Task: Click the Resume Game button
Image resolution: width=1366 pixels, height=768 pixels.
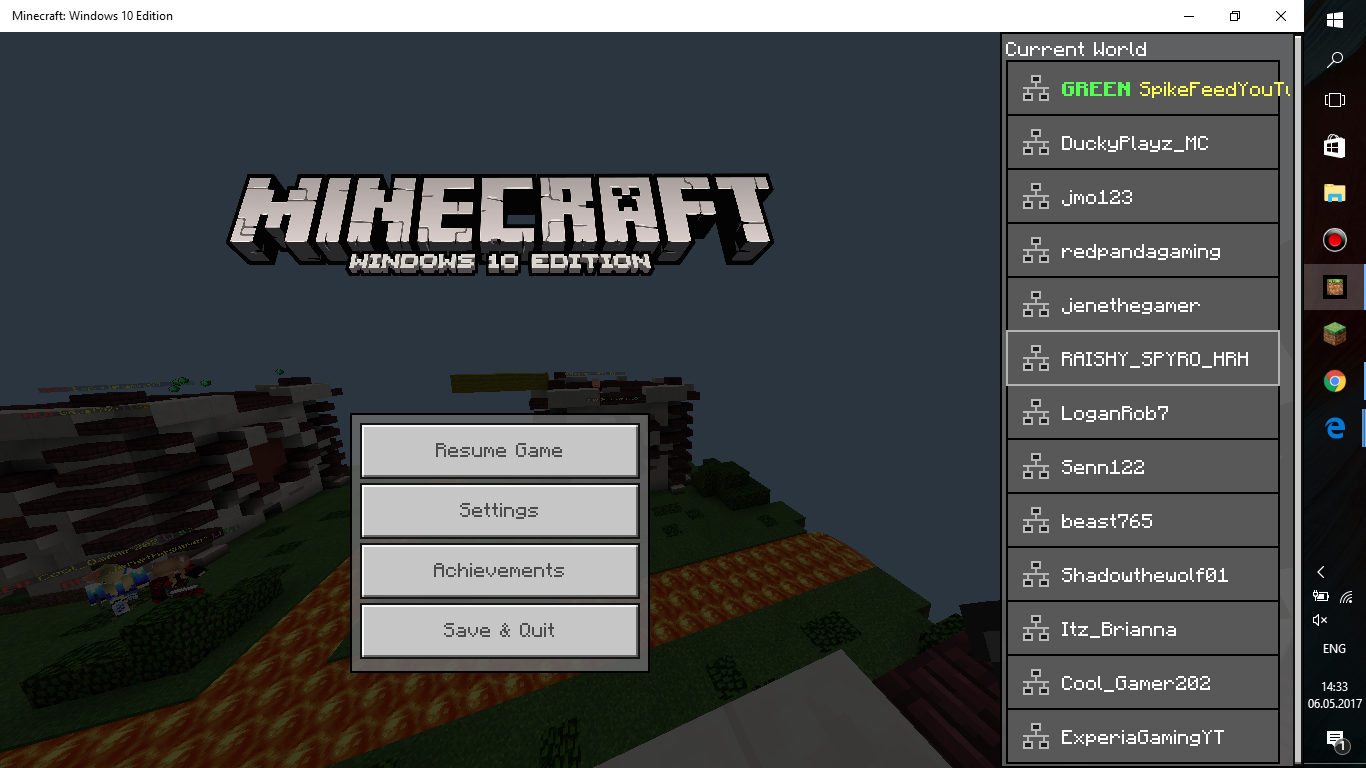Action: point(499,451)
